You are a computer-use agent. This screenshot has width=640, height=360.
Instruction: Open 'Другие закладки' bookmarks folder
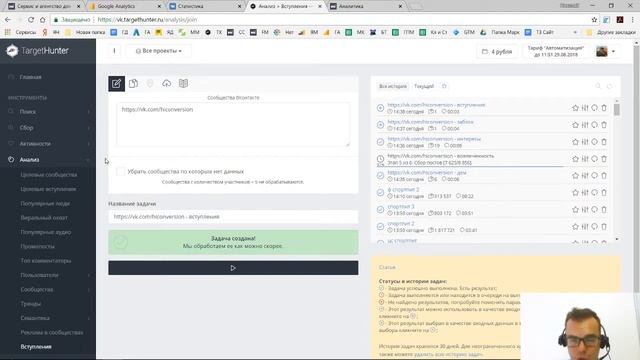coord(611,32)
